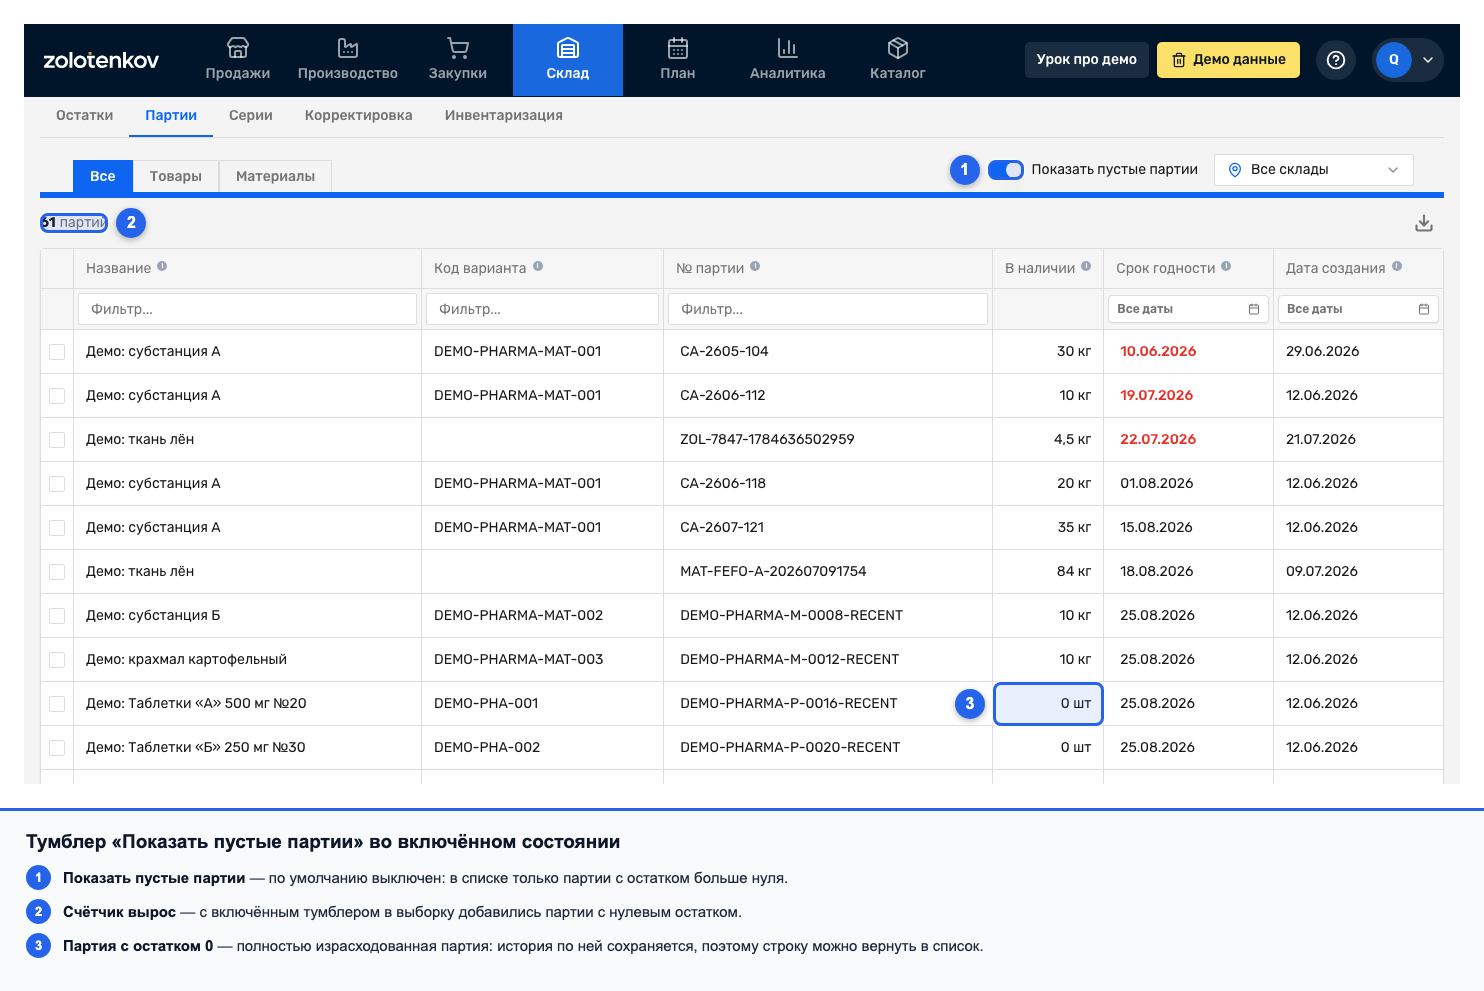Open the Производство section icon
The height and width of the screenshot is (991, 1484).
pyautogui.click(x=348, y=48)
